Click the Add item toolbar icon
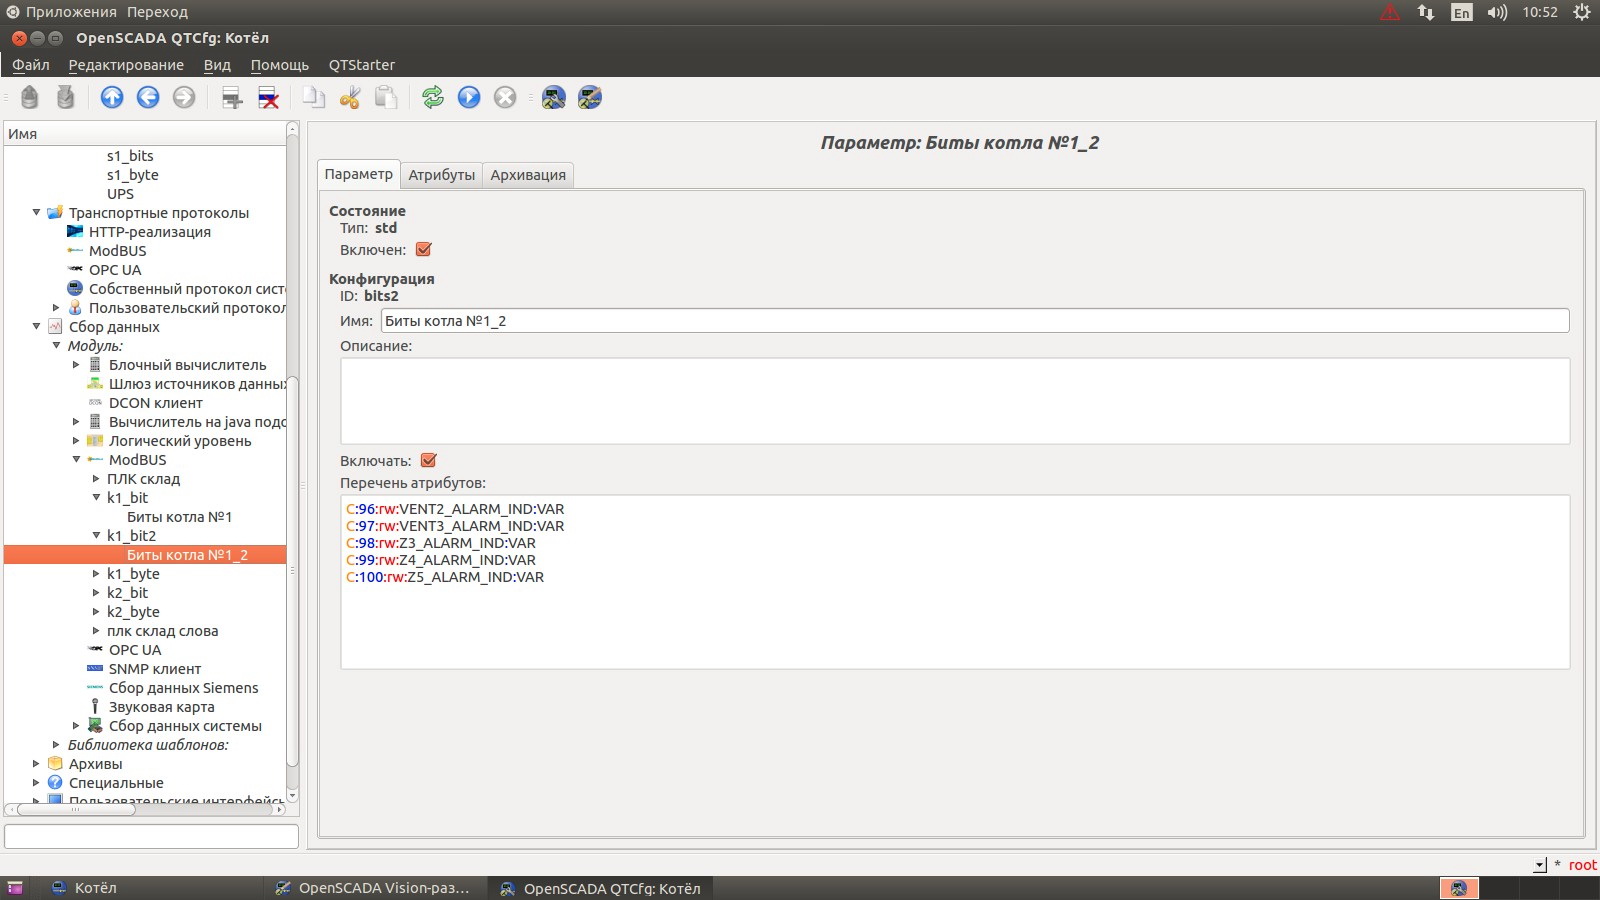 [232, 97]
